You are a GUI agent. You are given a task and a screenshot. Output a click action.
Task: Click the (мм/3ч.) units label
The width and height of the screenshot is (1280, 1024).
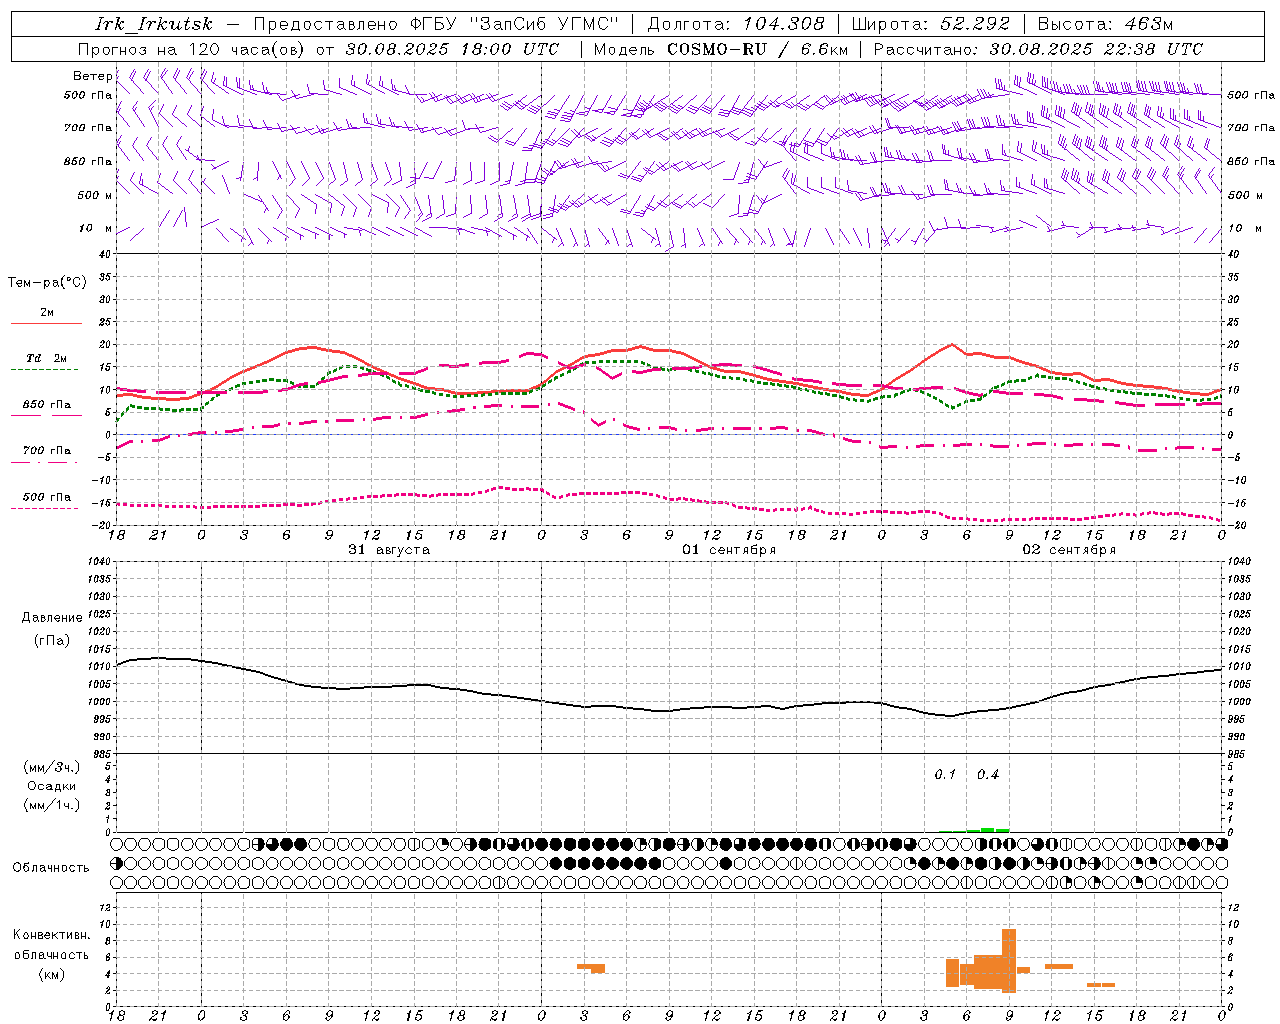tap(52, 767)
